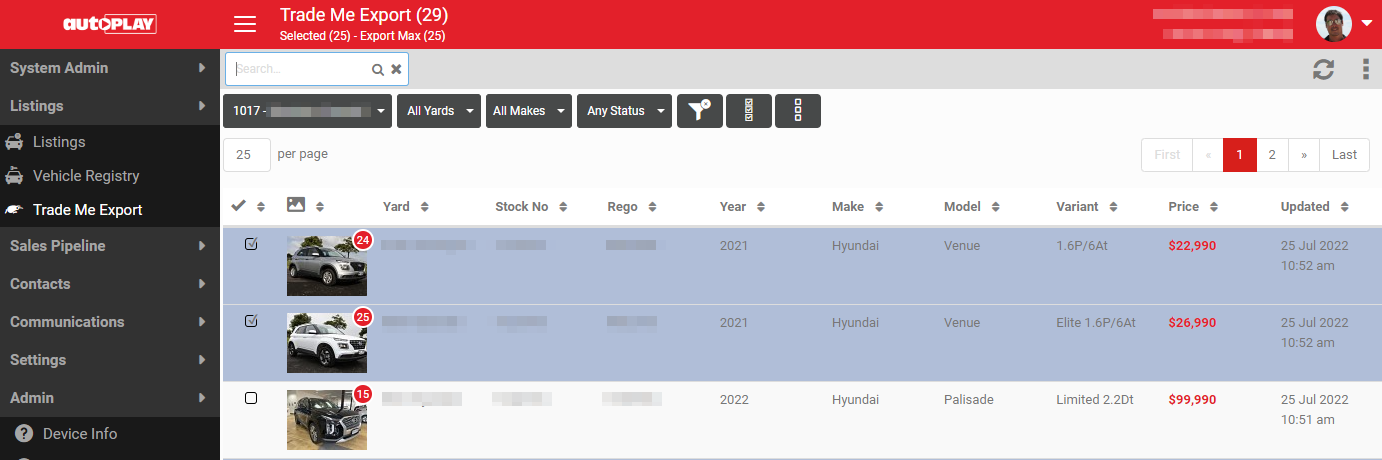Check the Palisade row checkbox

click(x=251, y=398)
